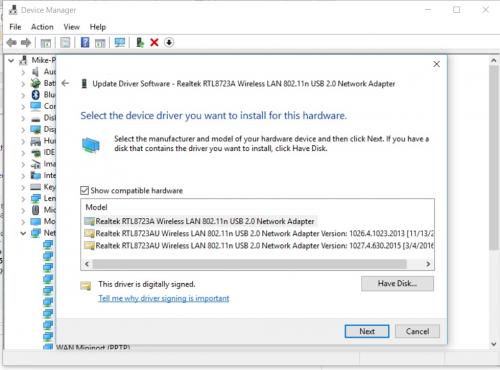Click the red X Uninstall device icon

(154, 42)
